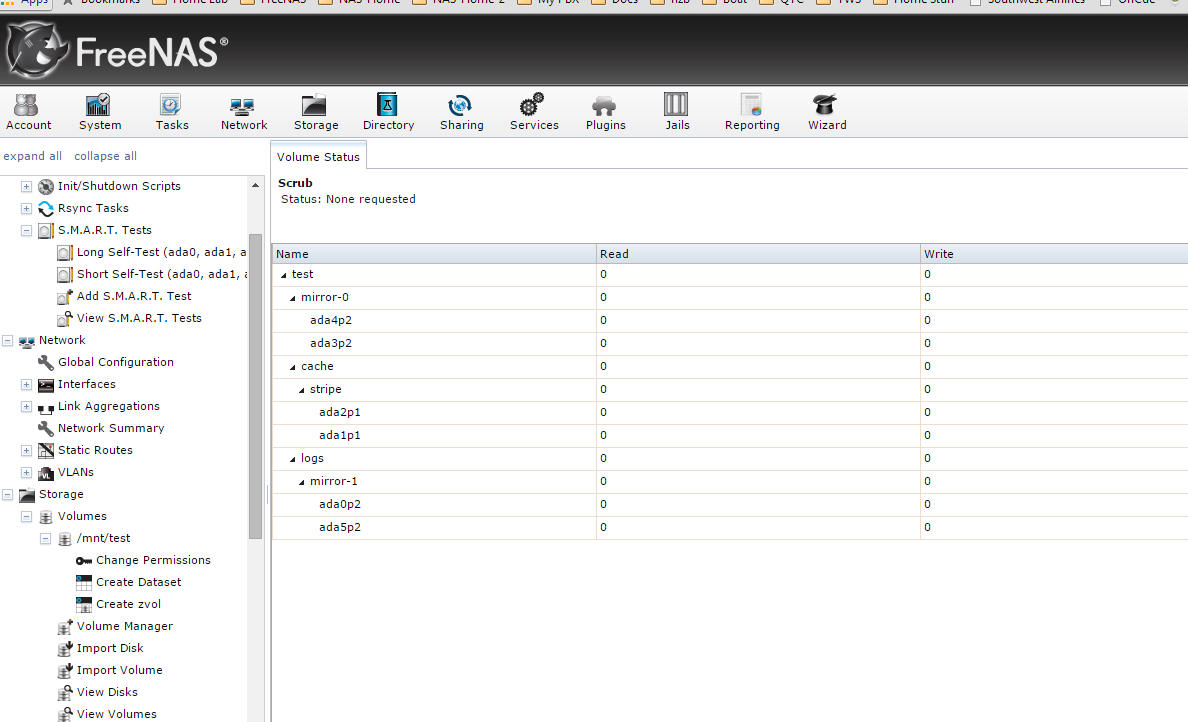Open the Apps bookmarks bar shortcut
The image size is (1188, 722).
pos(26,3)
